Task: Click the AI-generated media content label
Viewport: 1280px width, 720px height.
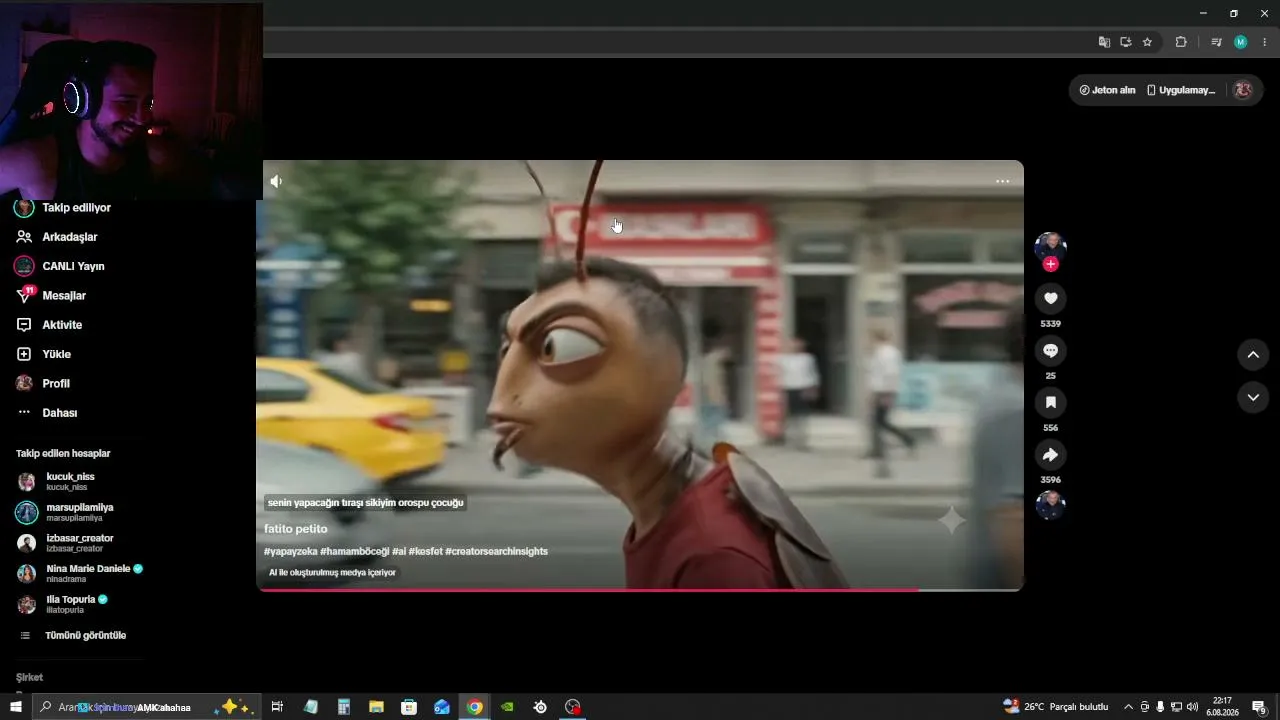Action: [332, 573]
